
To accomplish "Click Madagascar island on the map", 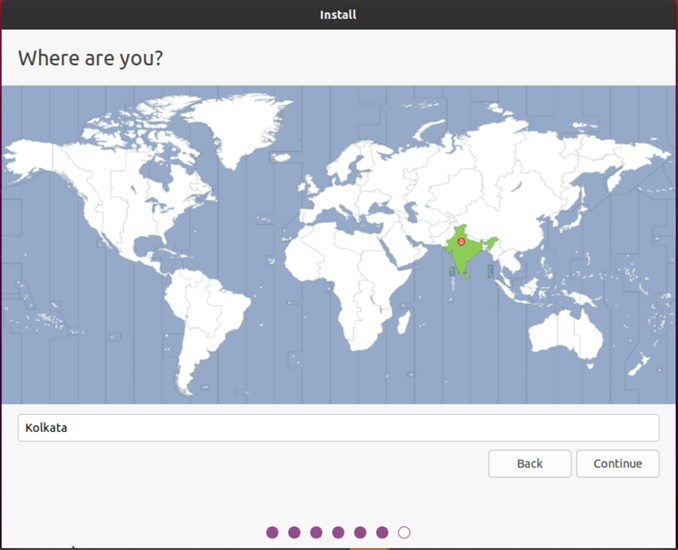I will (x=403, y=323).
